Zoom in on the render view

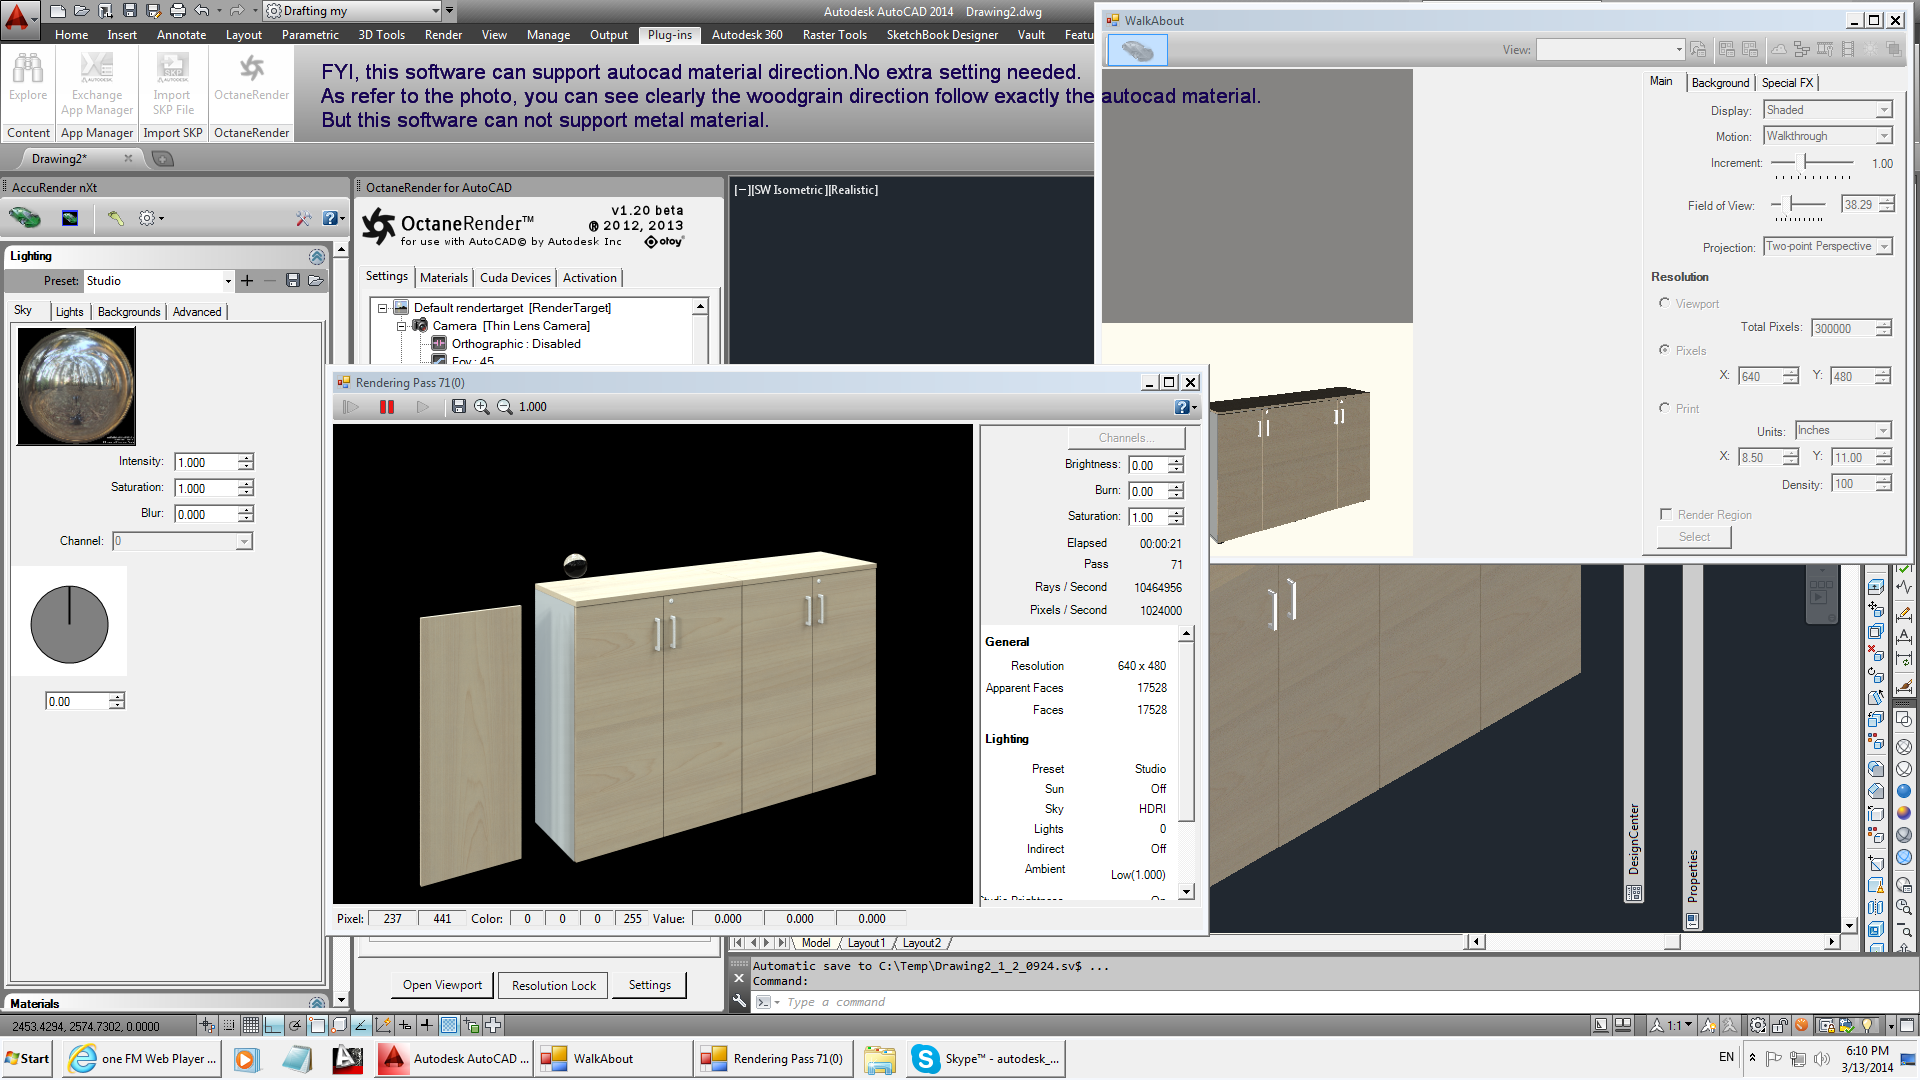pyautogui.click(x=482, y=407)
